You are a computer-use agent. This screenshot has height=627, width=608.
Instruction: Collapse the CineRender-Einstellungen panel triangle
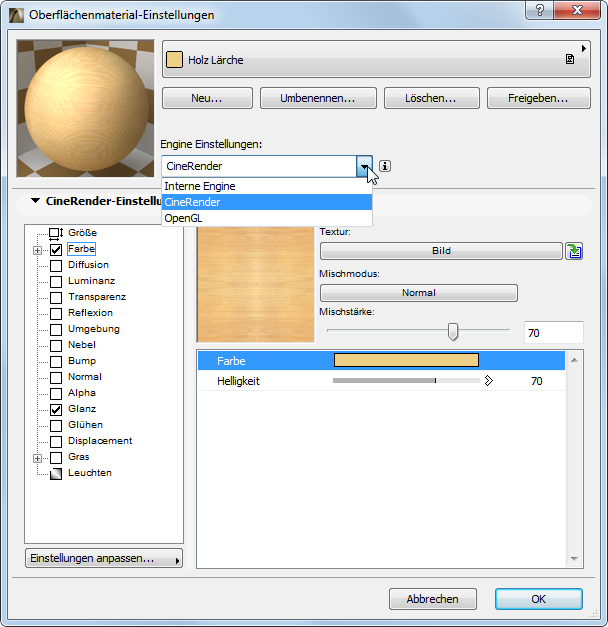pyautogui.click(x=36, y=200)
